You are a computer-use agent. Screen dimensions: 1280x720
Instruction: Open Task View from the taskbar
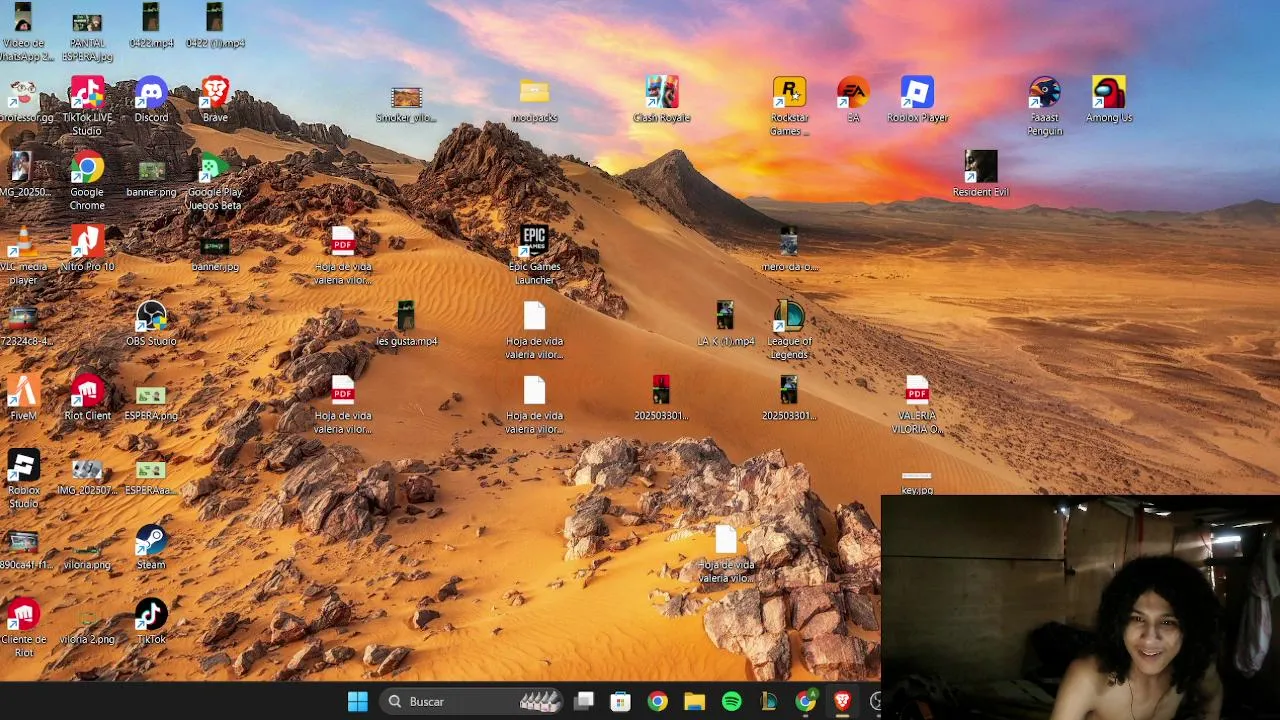(584, 702)
